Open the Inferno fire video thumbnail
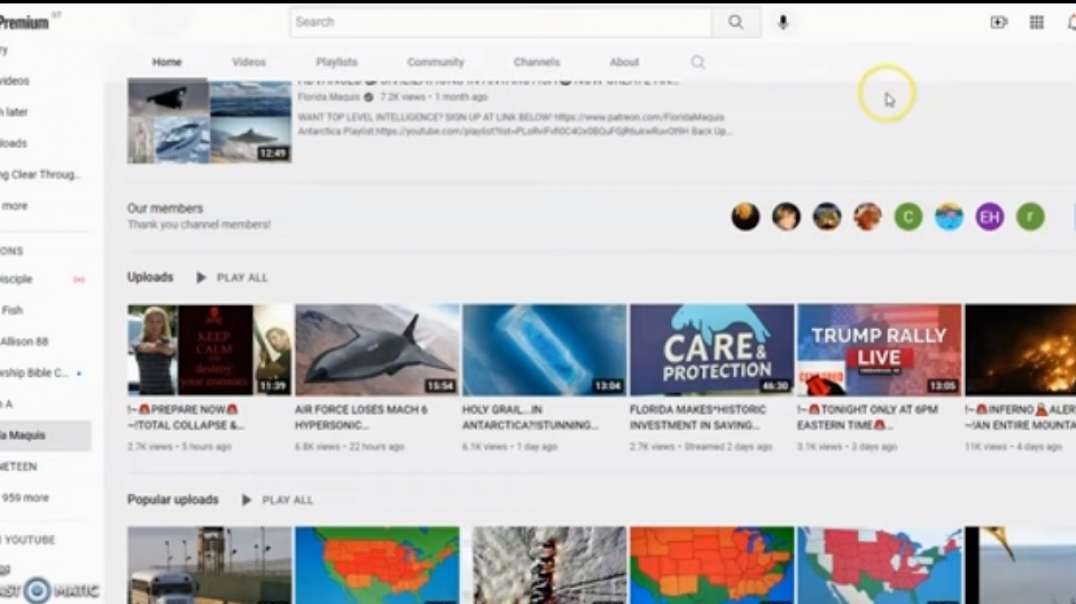Screen dimensions: 1076x604 (1020, 350)
